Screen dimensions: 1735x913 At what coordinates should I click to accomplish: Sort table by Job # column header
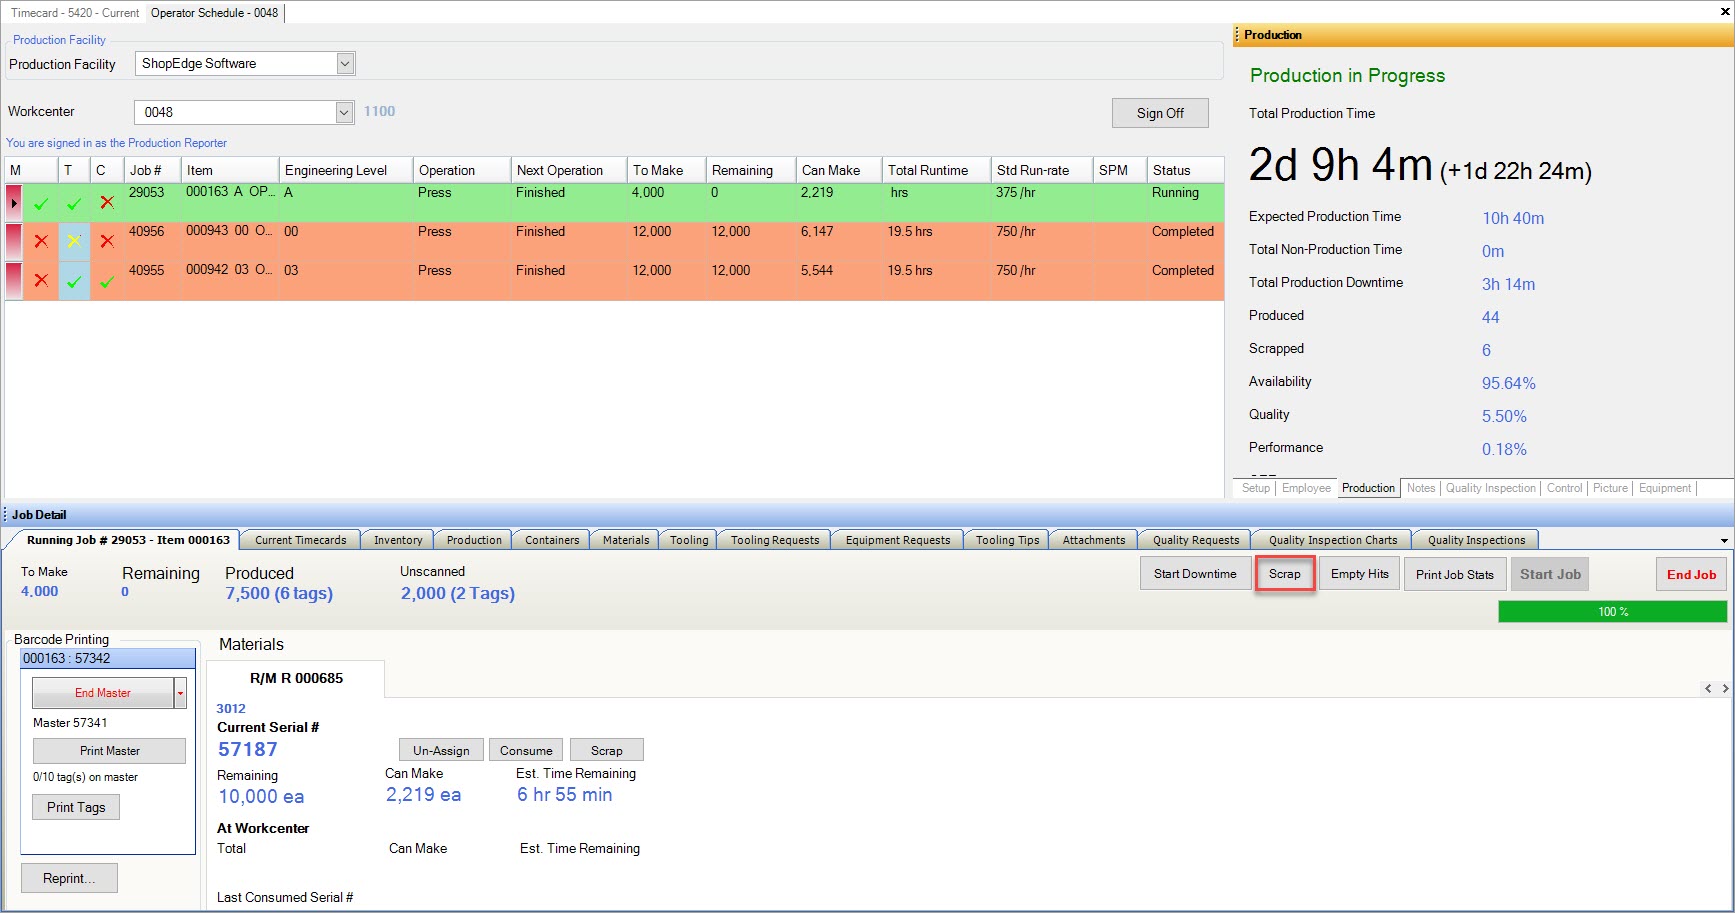pyautogui.click(x=152, y=170)
